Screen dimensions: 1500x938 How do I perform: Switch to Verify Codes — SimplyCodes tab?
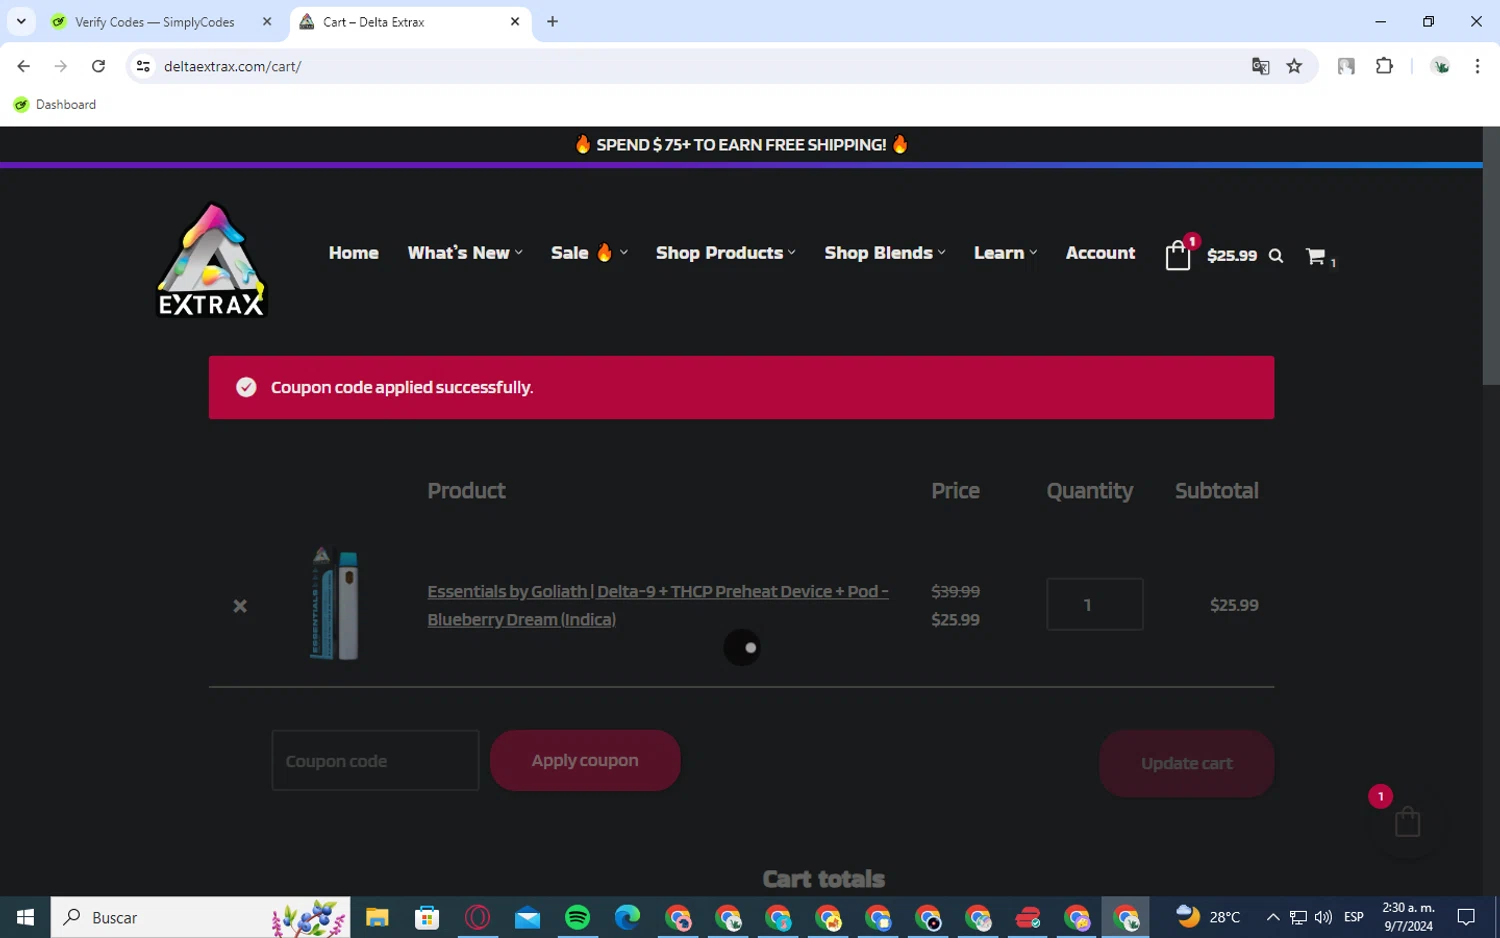(155, 22)
